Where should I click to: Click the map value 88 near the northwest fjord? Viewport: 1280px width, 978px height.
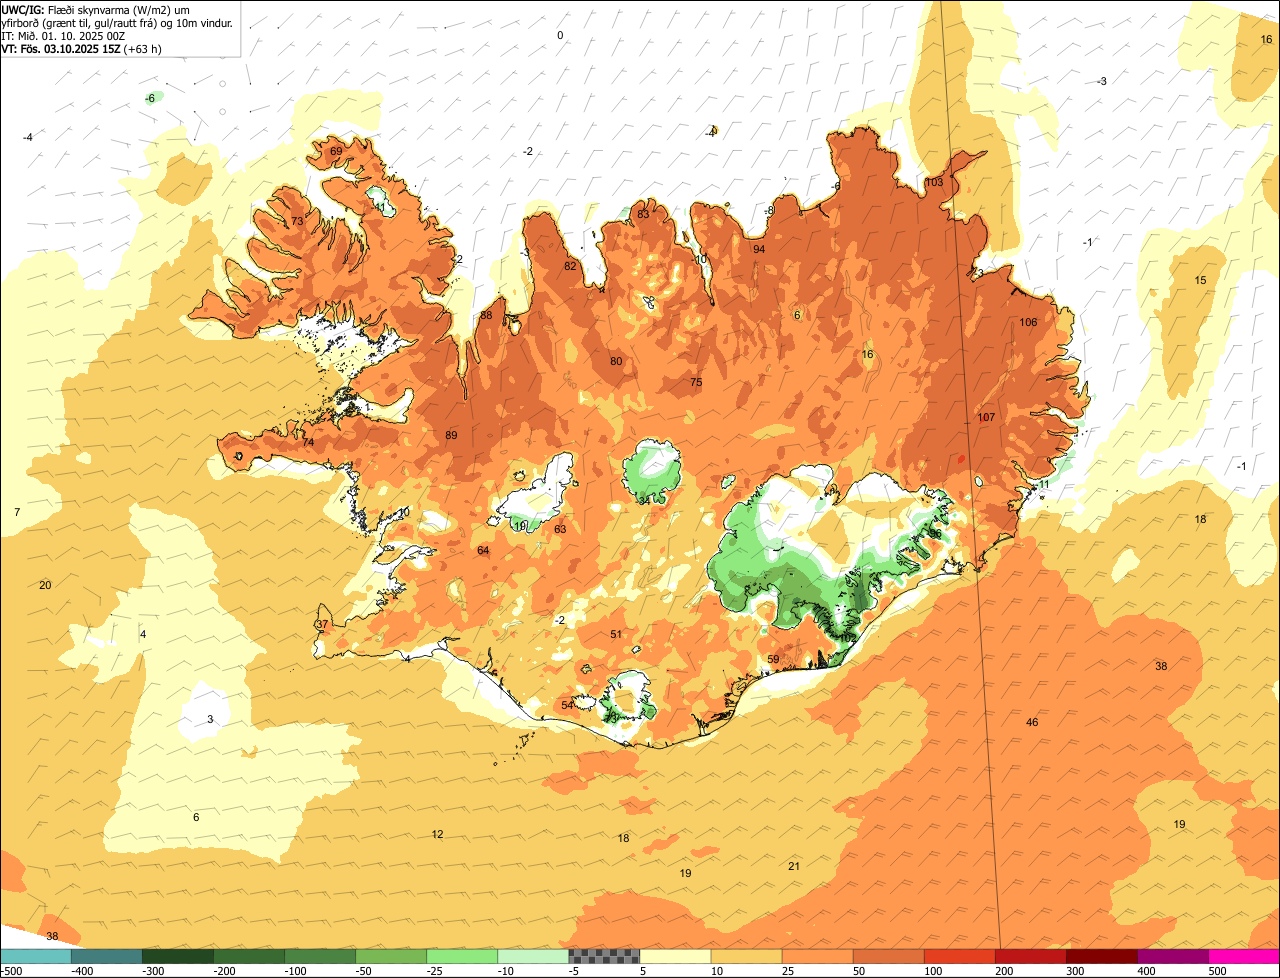click(486, 315)
